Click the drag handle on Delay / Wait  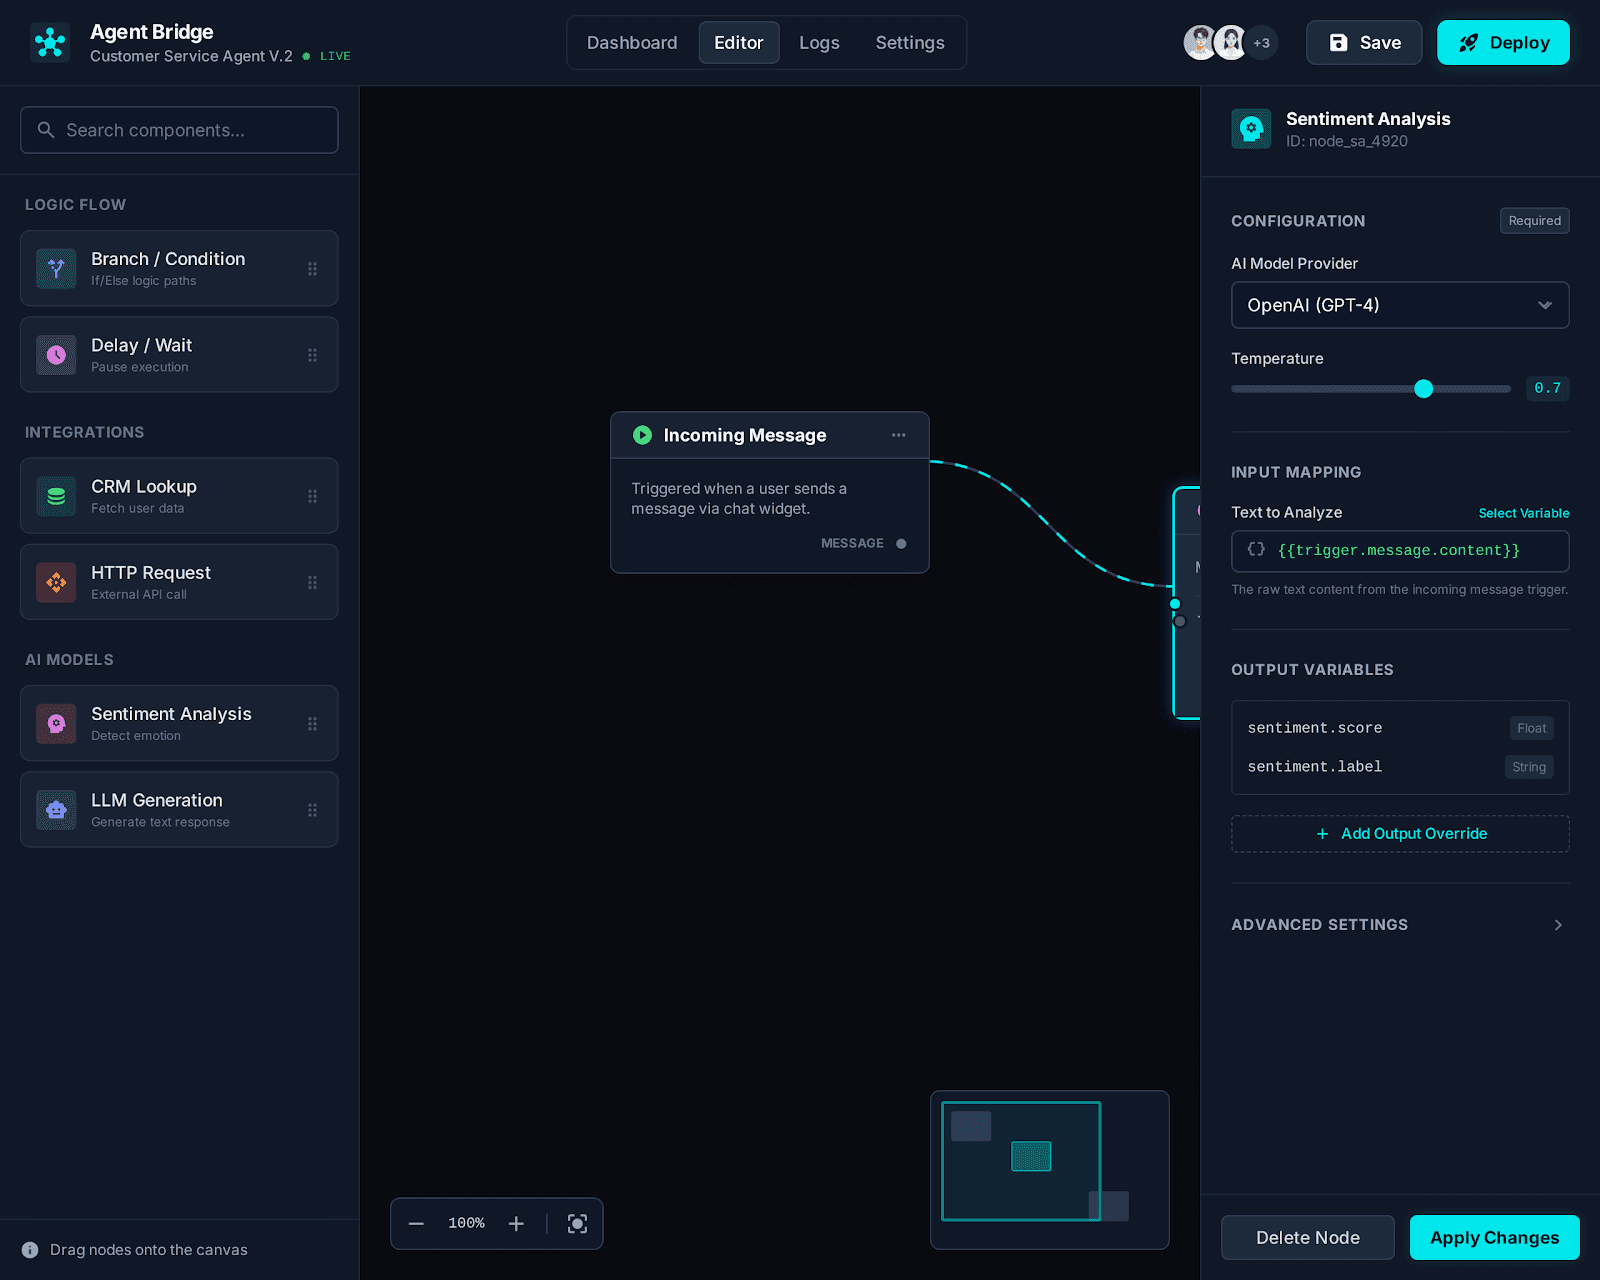pos(312,355)
